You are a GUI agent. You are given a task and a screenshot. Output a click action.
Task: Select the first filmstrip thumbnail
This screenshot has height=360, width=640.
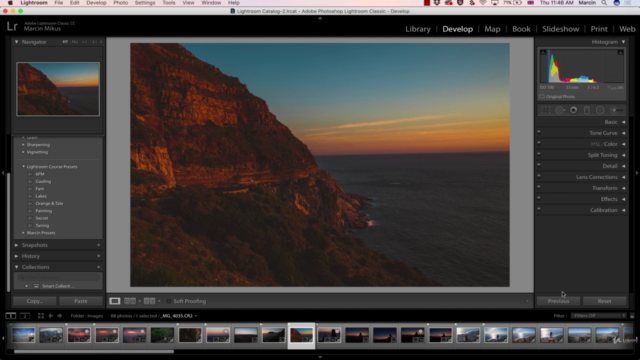point(23,335)
